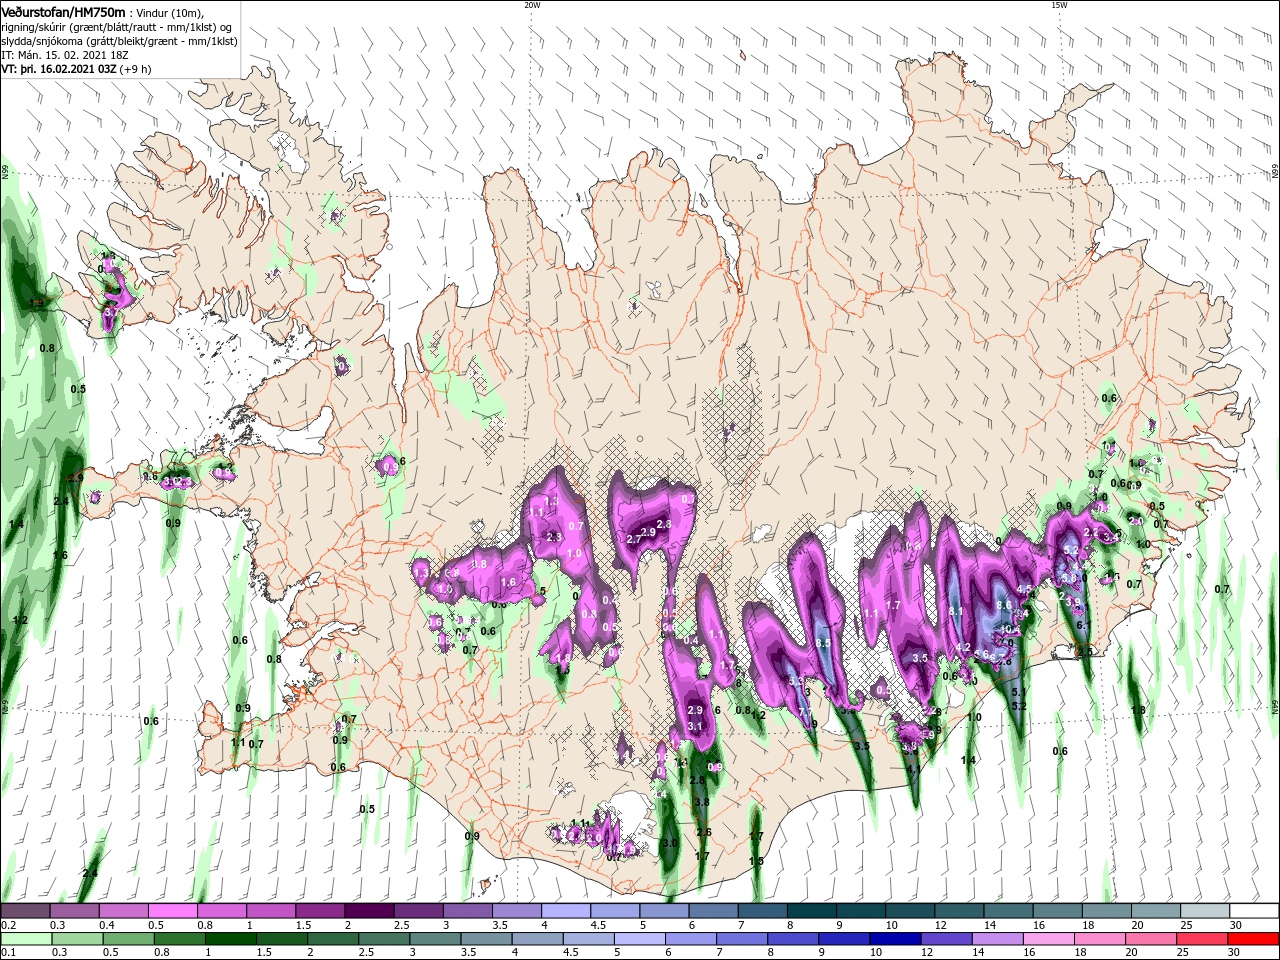Click the 20W longitude label

tap(532, 5)
